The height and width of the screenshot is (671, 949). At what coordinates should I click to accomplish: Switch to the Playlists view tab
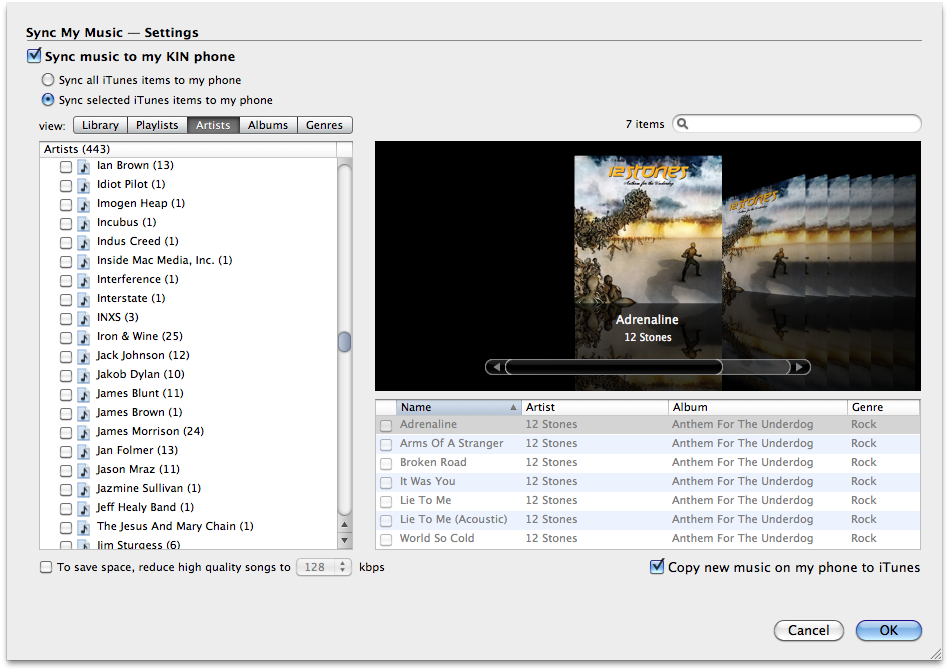[x=157, y=125]
